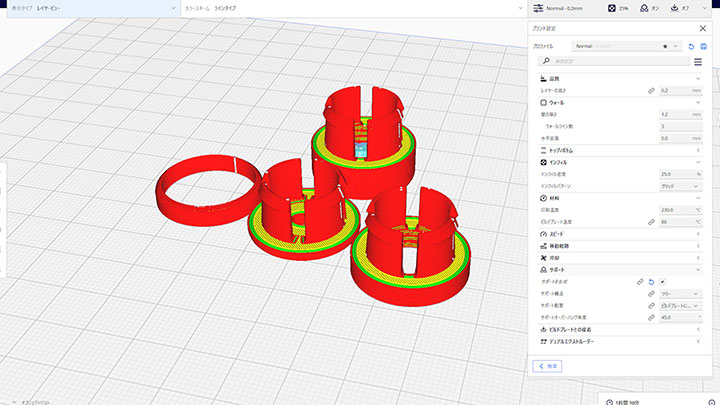This screenshot has height=405, width=720.
Task: Click the infill 25% icon in top bar
Action: pyautogui.click(x=612, y=8)
